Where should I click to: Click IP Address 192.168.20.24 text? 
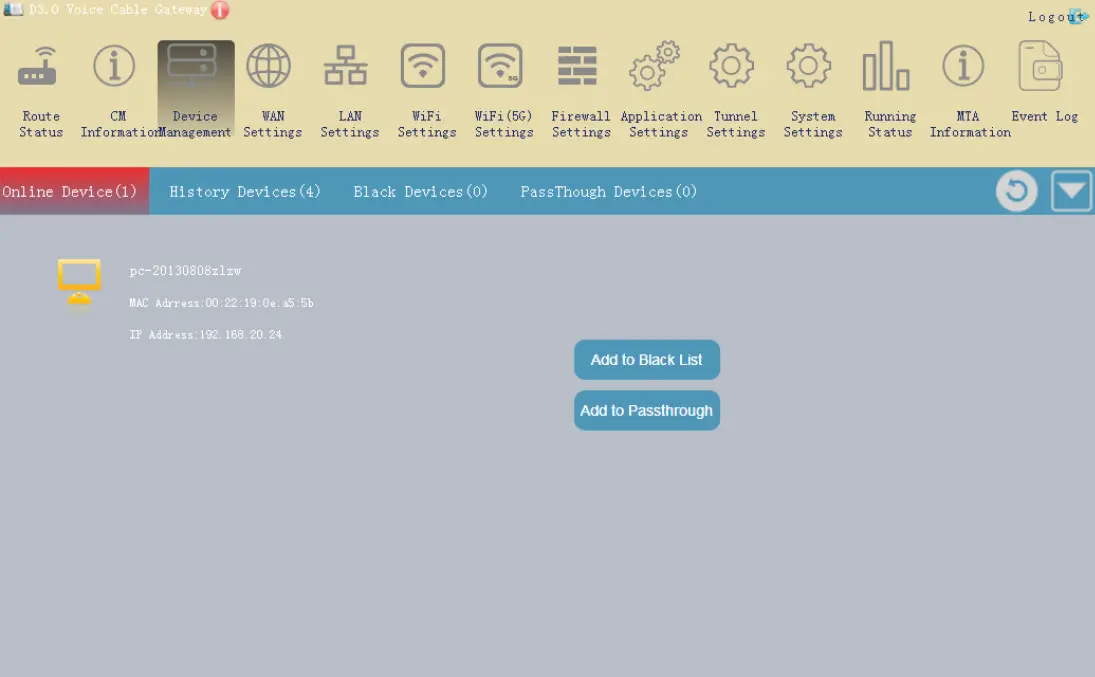(x=206, y=335)
